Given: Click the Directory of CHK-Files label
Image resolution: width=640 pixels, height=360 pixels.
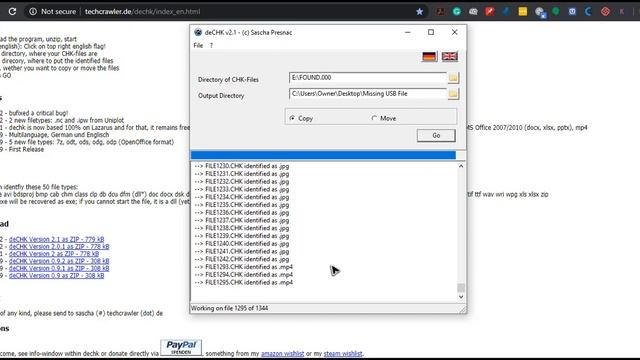Looking at the screenshot, I should click(228, 80).
